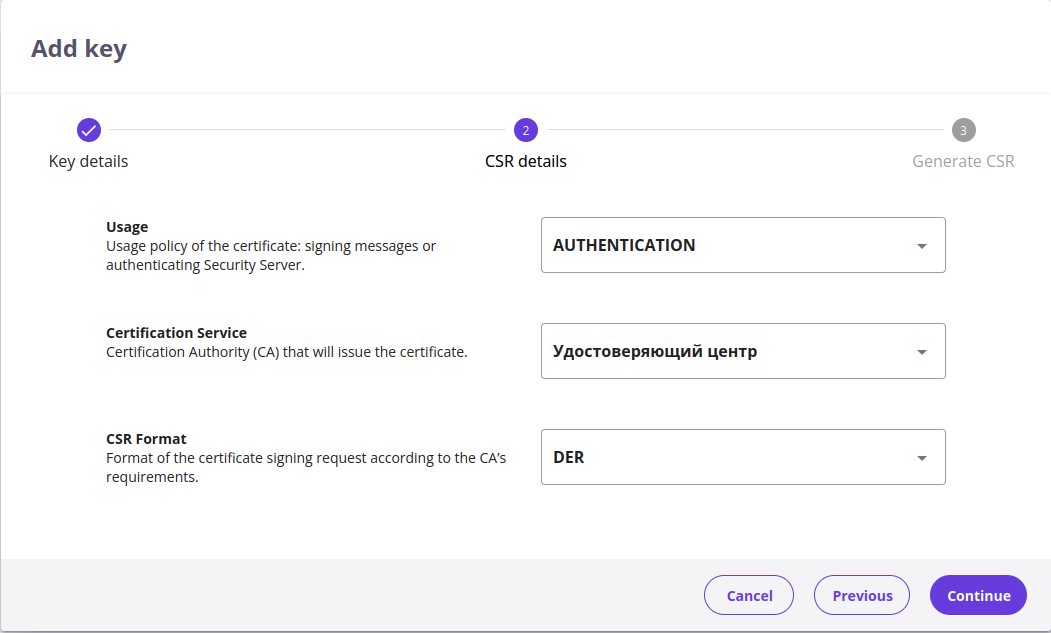Click the Key details checkmark step icon
1051x633 pixels.
pos(88,130)
